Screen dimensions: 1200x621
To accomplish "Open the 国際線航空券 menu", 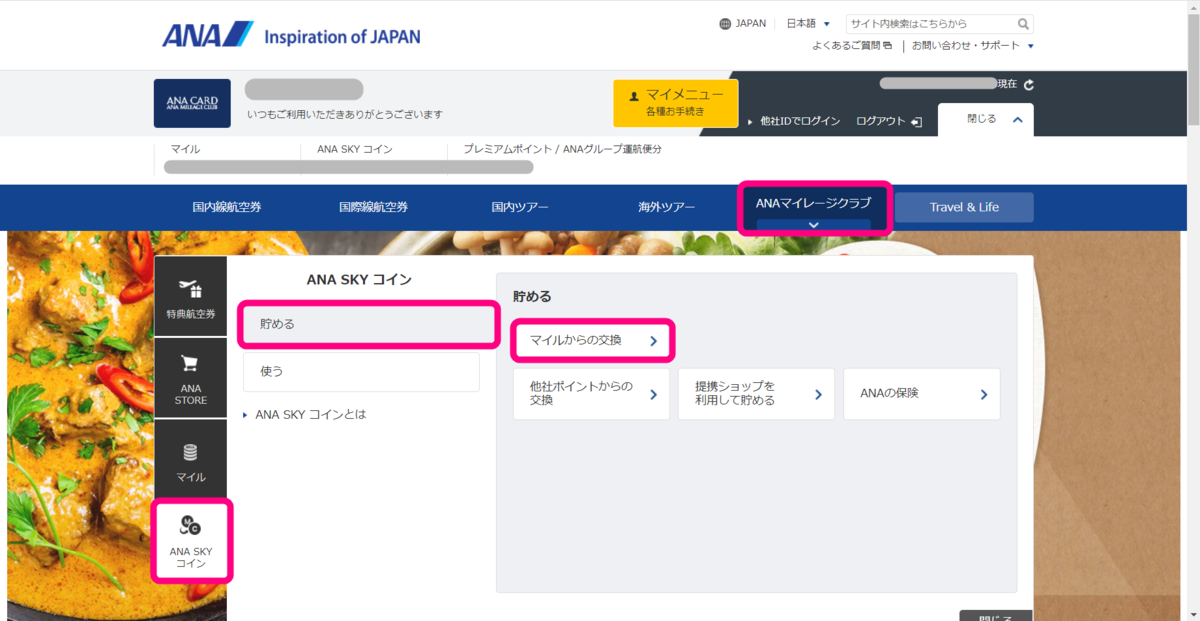I will (373, 207).
